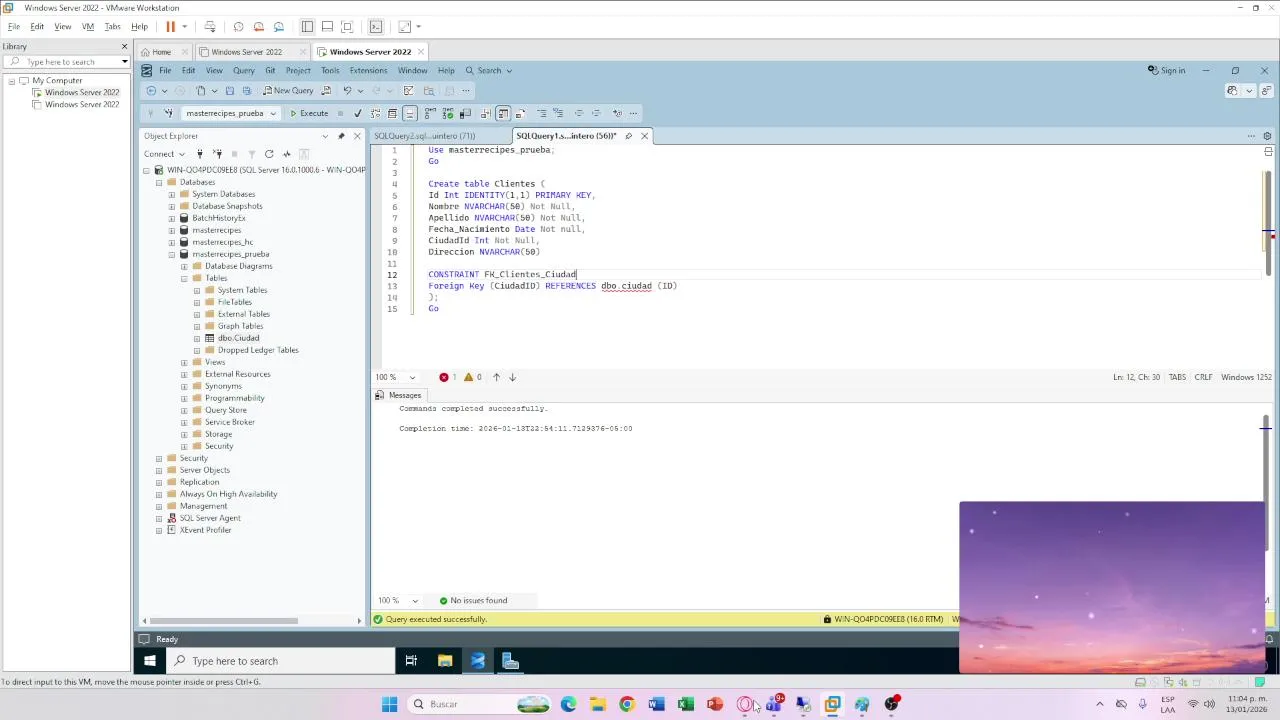The image size is (1280, 720).
Task: Open a New Query window
Action: click(x=288, y=90)
